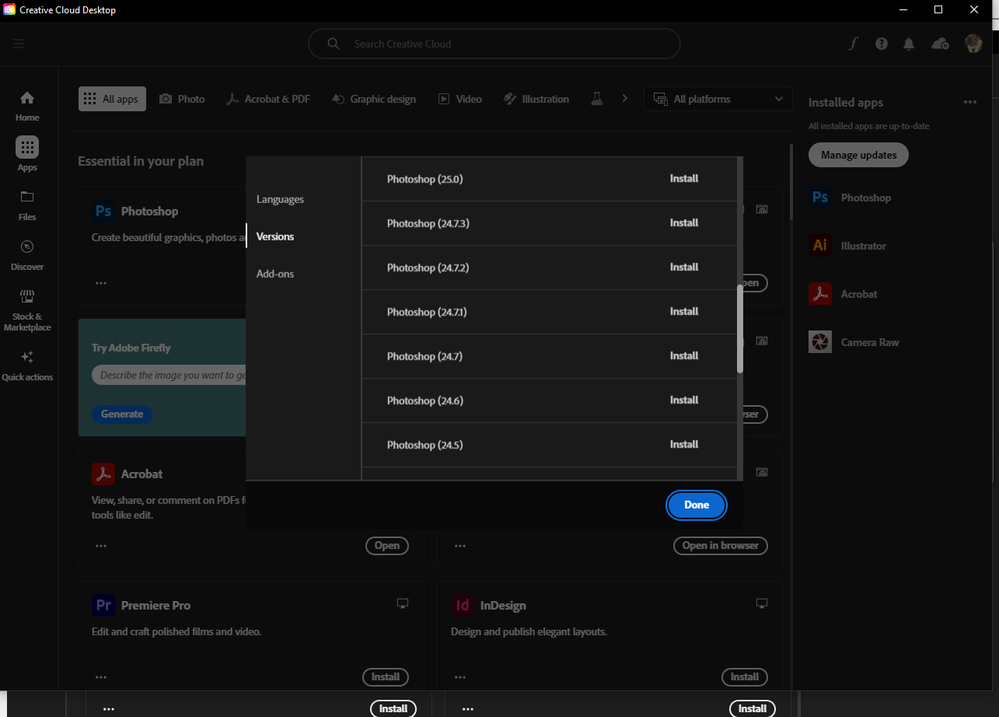Click the search magnifier icon
999x717 pixels.
pos(333,43)
